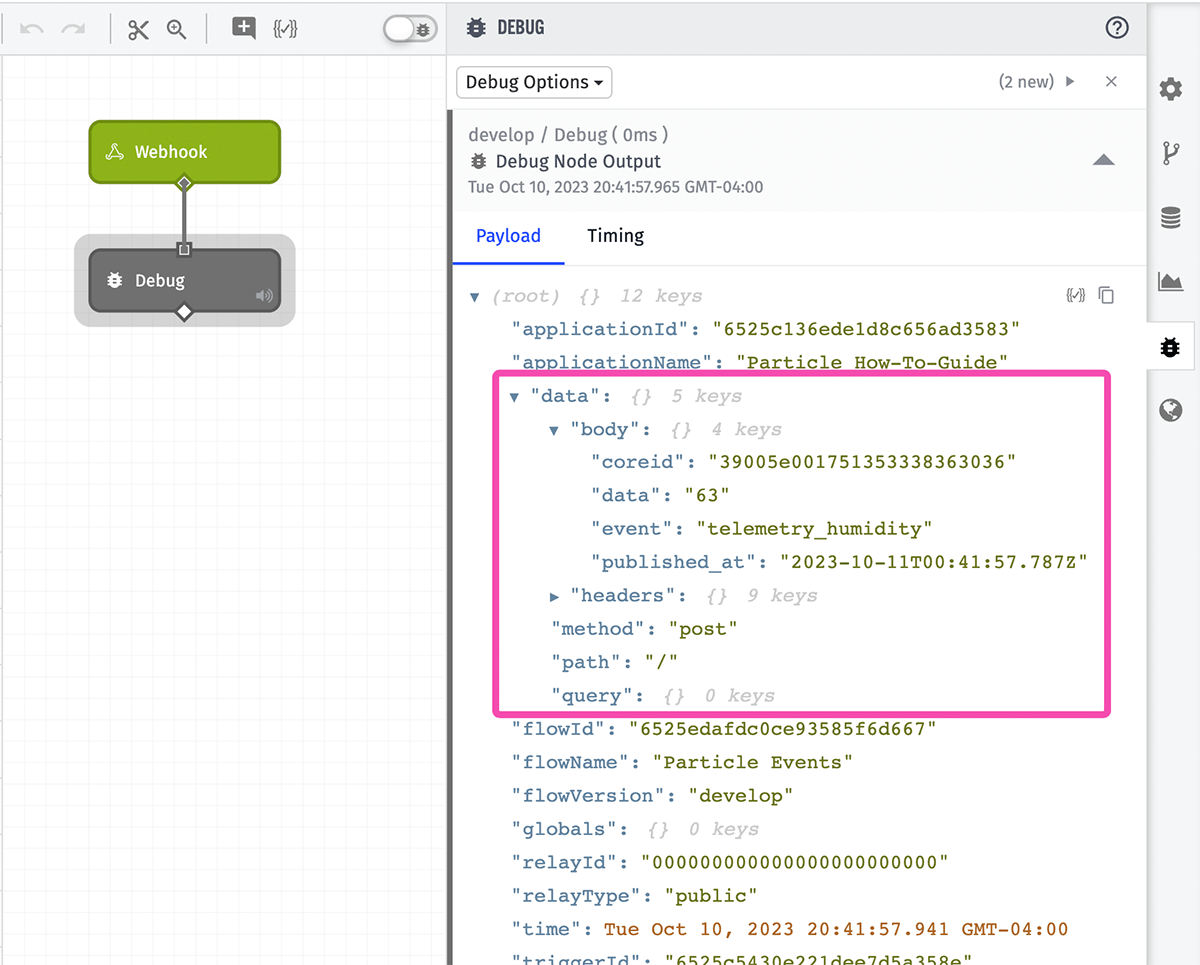1200x965 pixels.
Task: Click the Webhook node's webhook icon
Action: (115, 152)
